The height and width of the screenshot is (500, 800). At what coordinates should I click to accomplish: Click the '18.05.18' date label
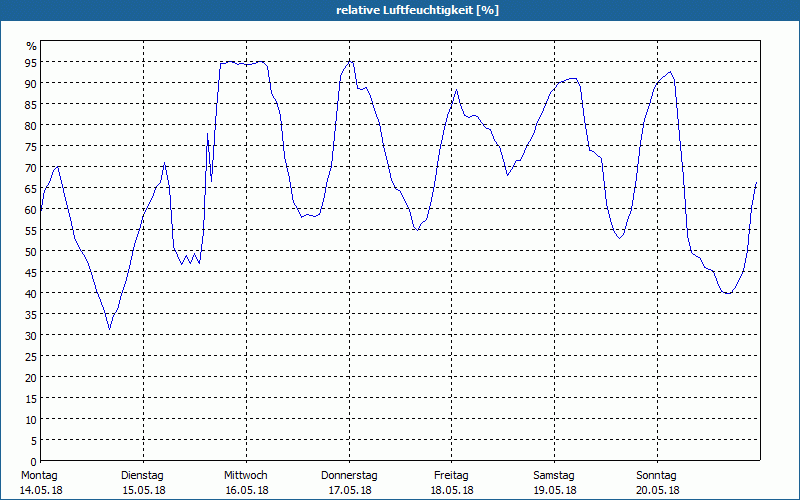tap(452, 490)
